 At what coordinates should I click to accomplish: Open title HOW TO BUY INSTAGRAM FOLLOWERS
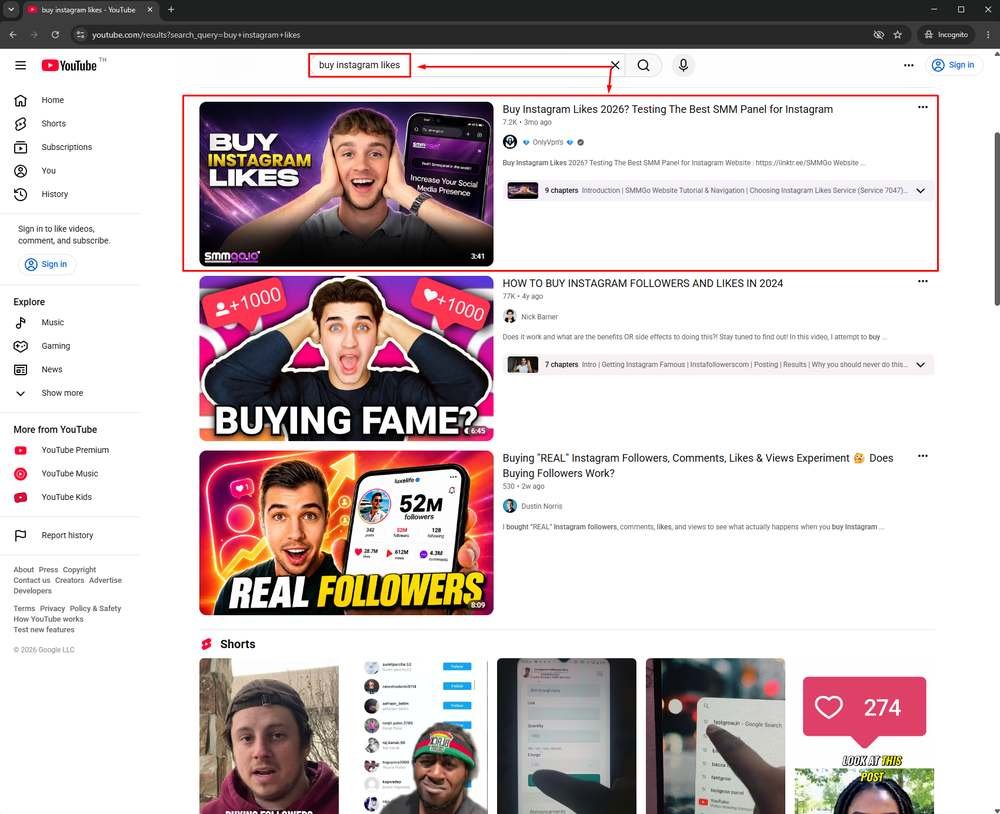pos(643,283)
